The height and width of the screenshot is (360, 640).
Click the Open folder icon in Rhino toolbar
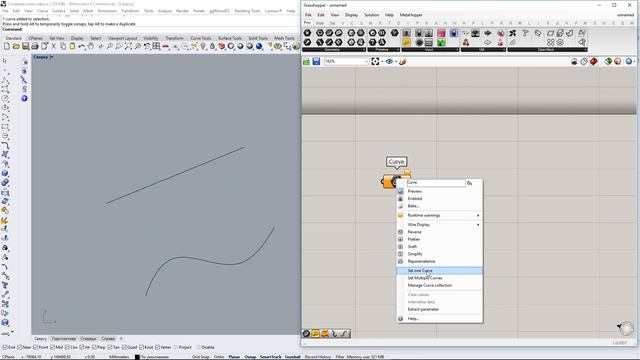coord(16,47)
